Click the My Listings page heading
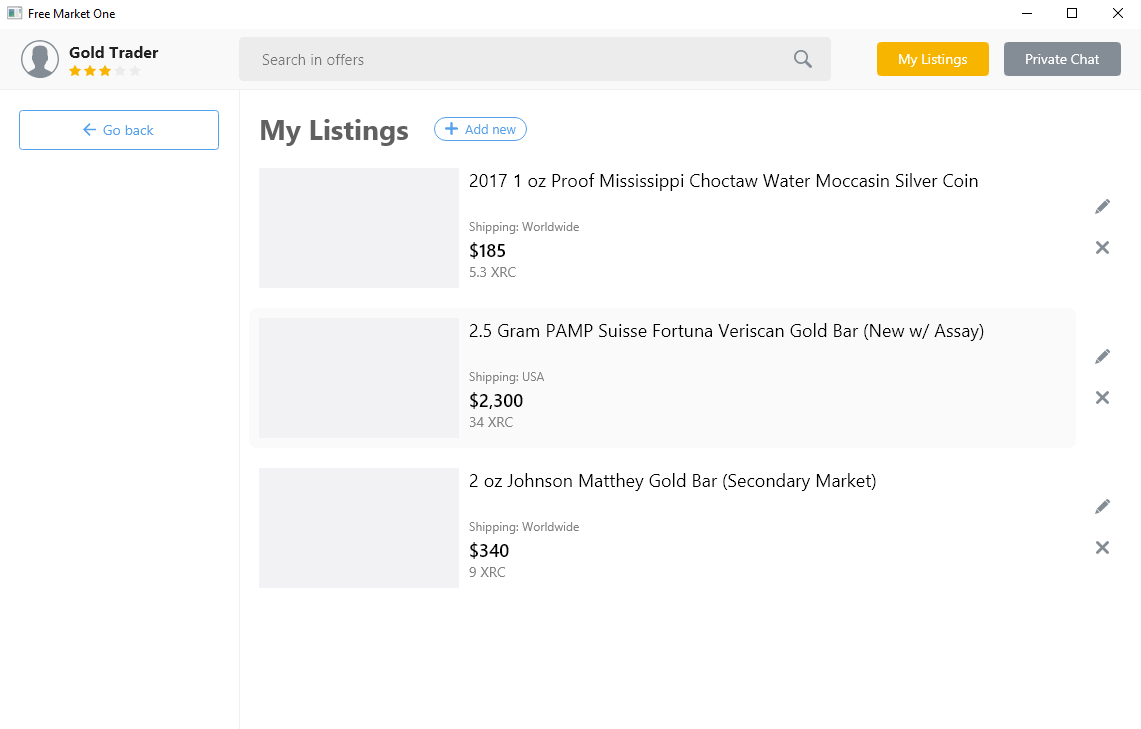This screenshot has height=729, width=1141. 334,130
